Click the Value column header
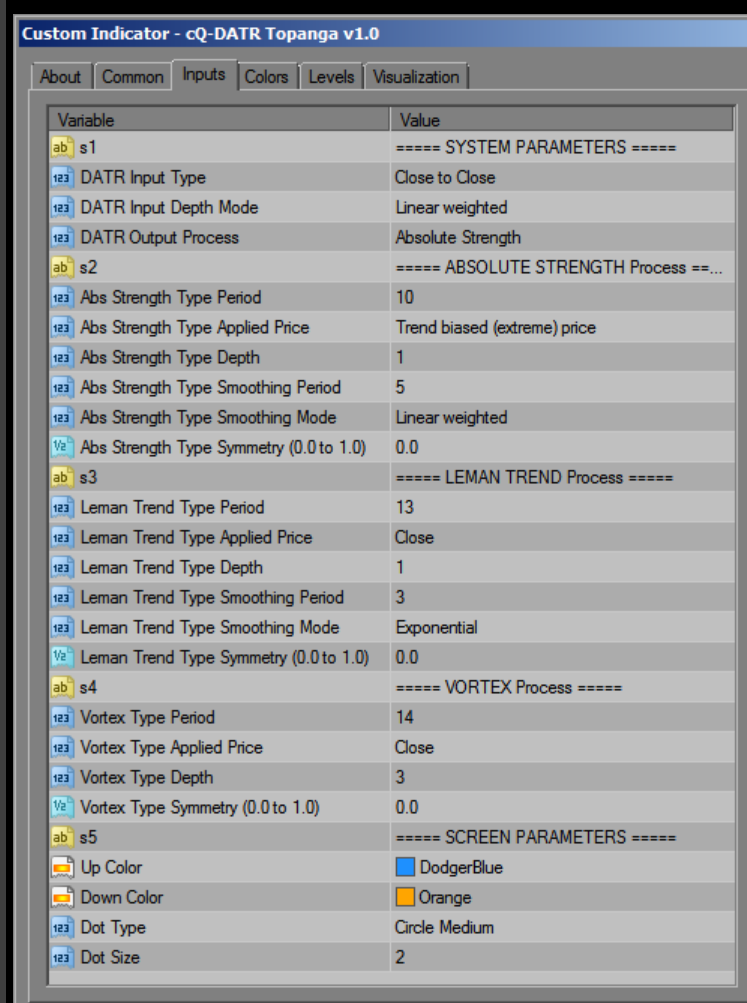The image size is (747, 1003). click(560, 120)
